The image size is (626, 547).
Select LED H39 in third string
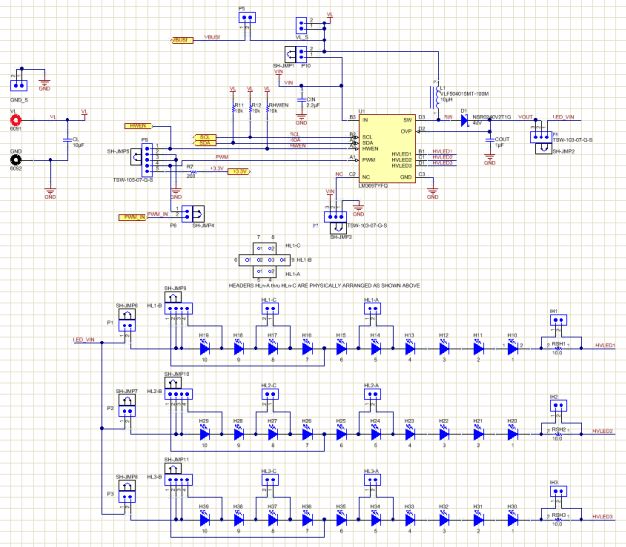click(204, 520)
